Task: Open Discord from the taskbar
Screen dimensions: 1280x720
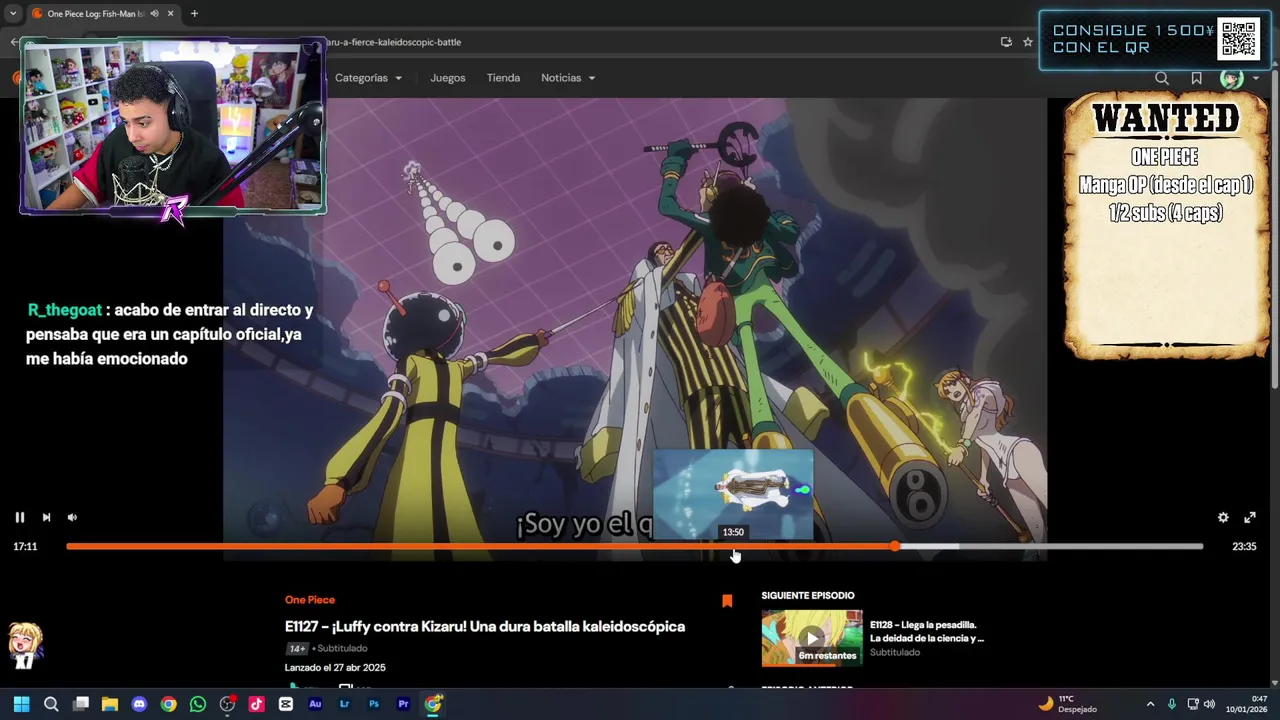Action: tap(139, 704)
